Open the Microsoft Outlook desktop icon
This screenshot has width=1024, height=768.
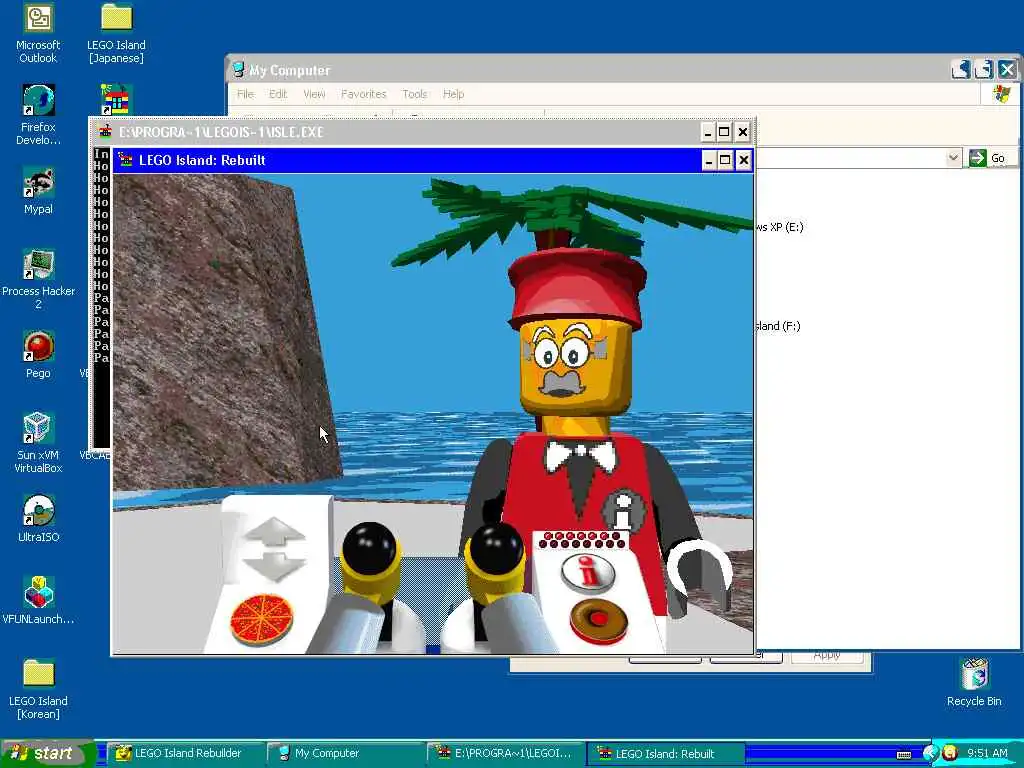pos(38,33)
